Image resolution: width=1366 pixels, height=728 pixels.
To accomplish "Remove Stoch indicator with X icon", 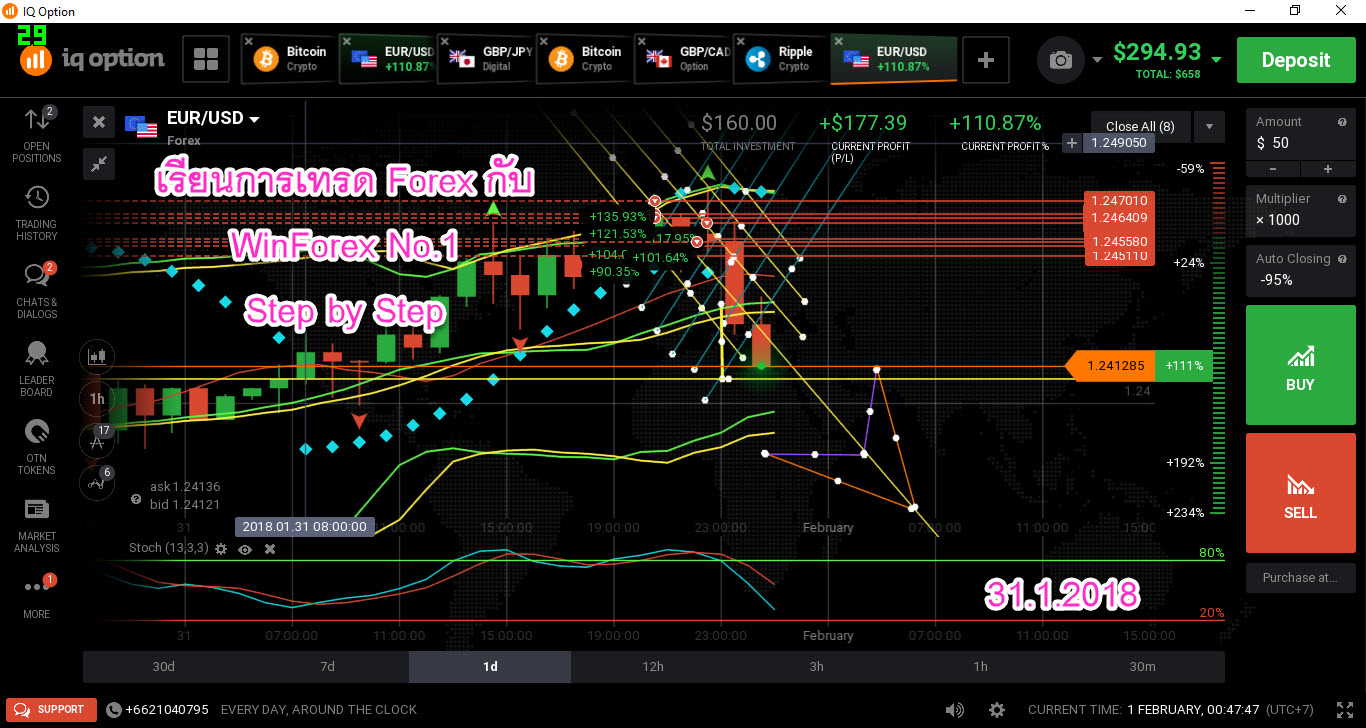I will coord(268,548).
